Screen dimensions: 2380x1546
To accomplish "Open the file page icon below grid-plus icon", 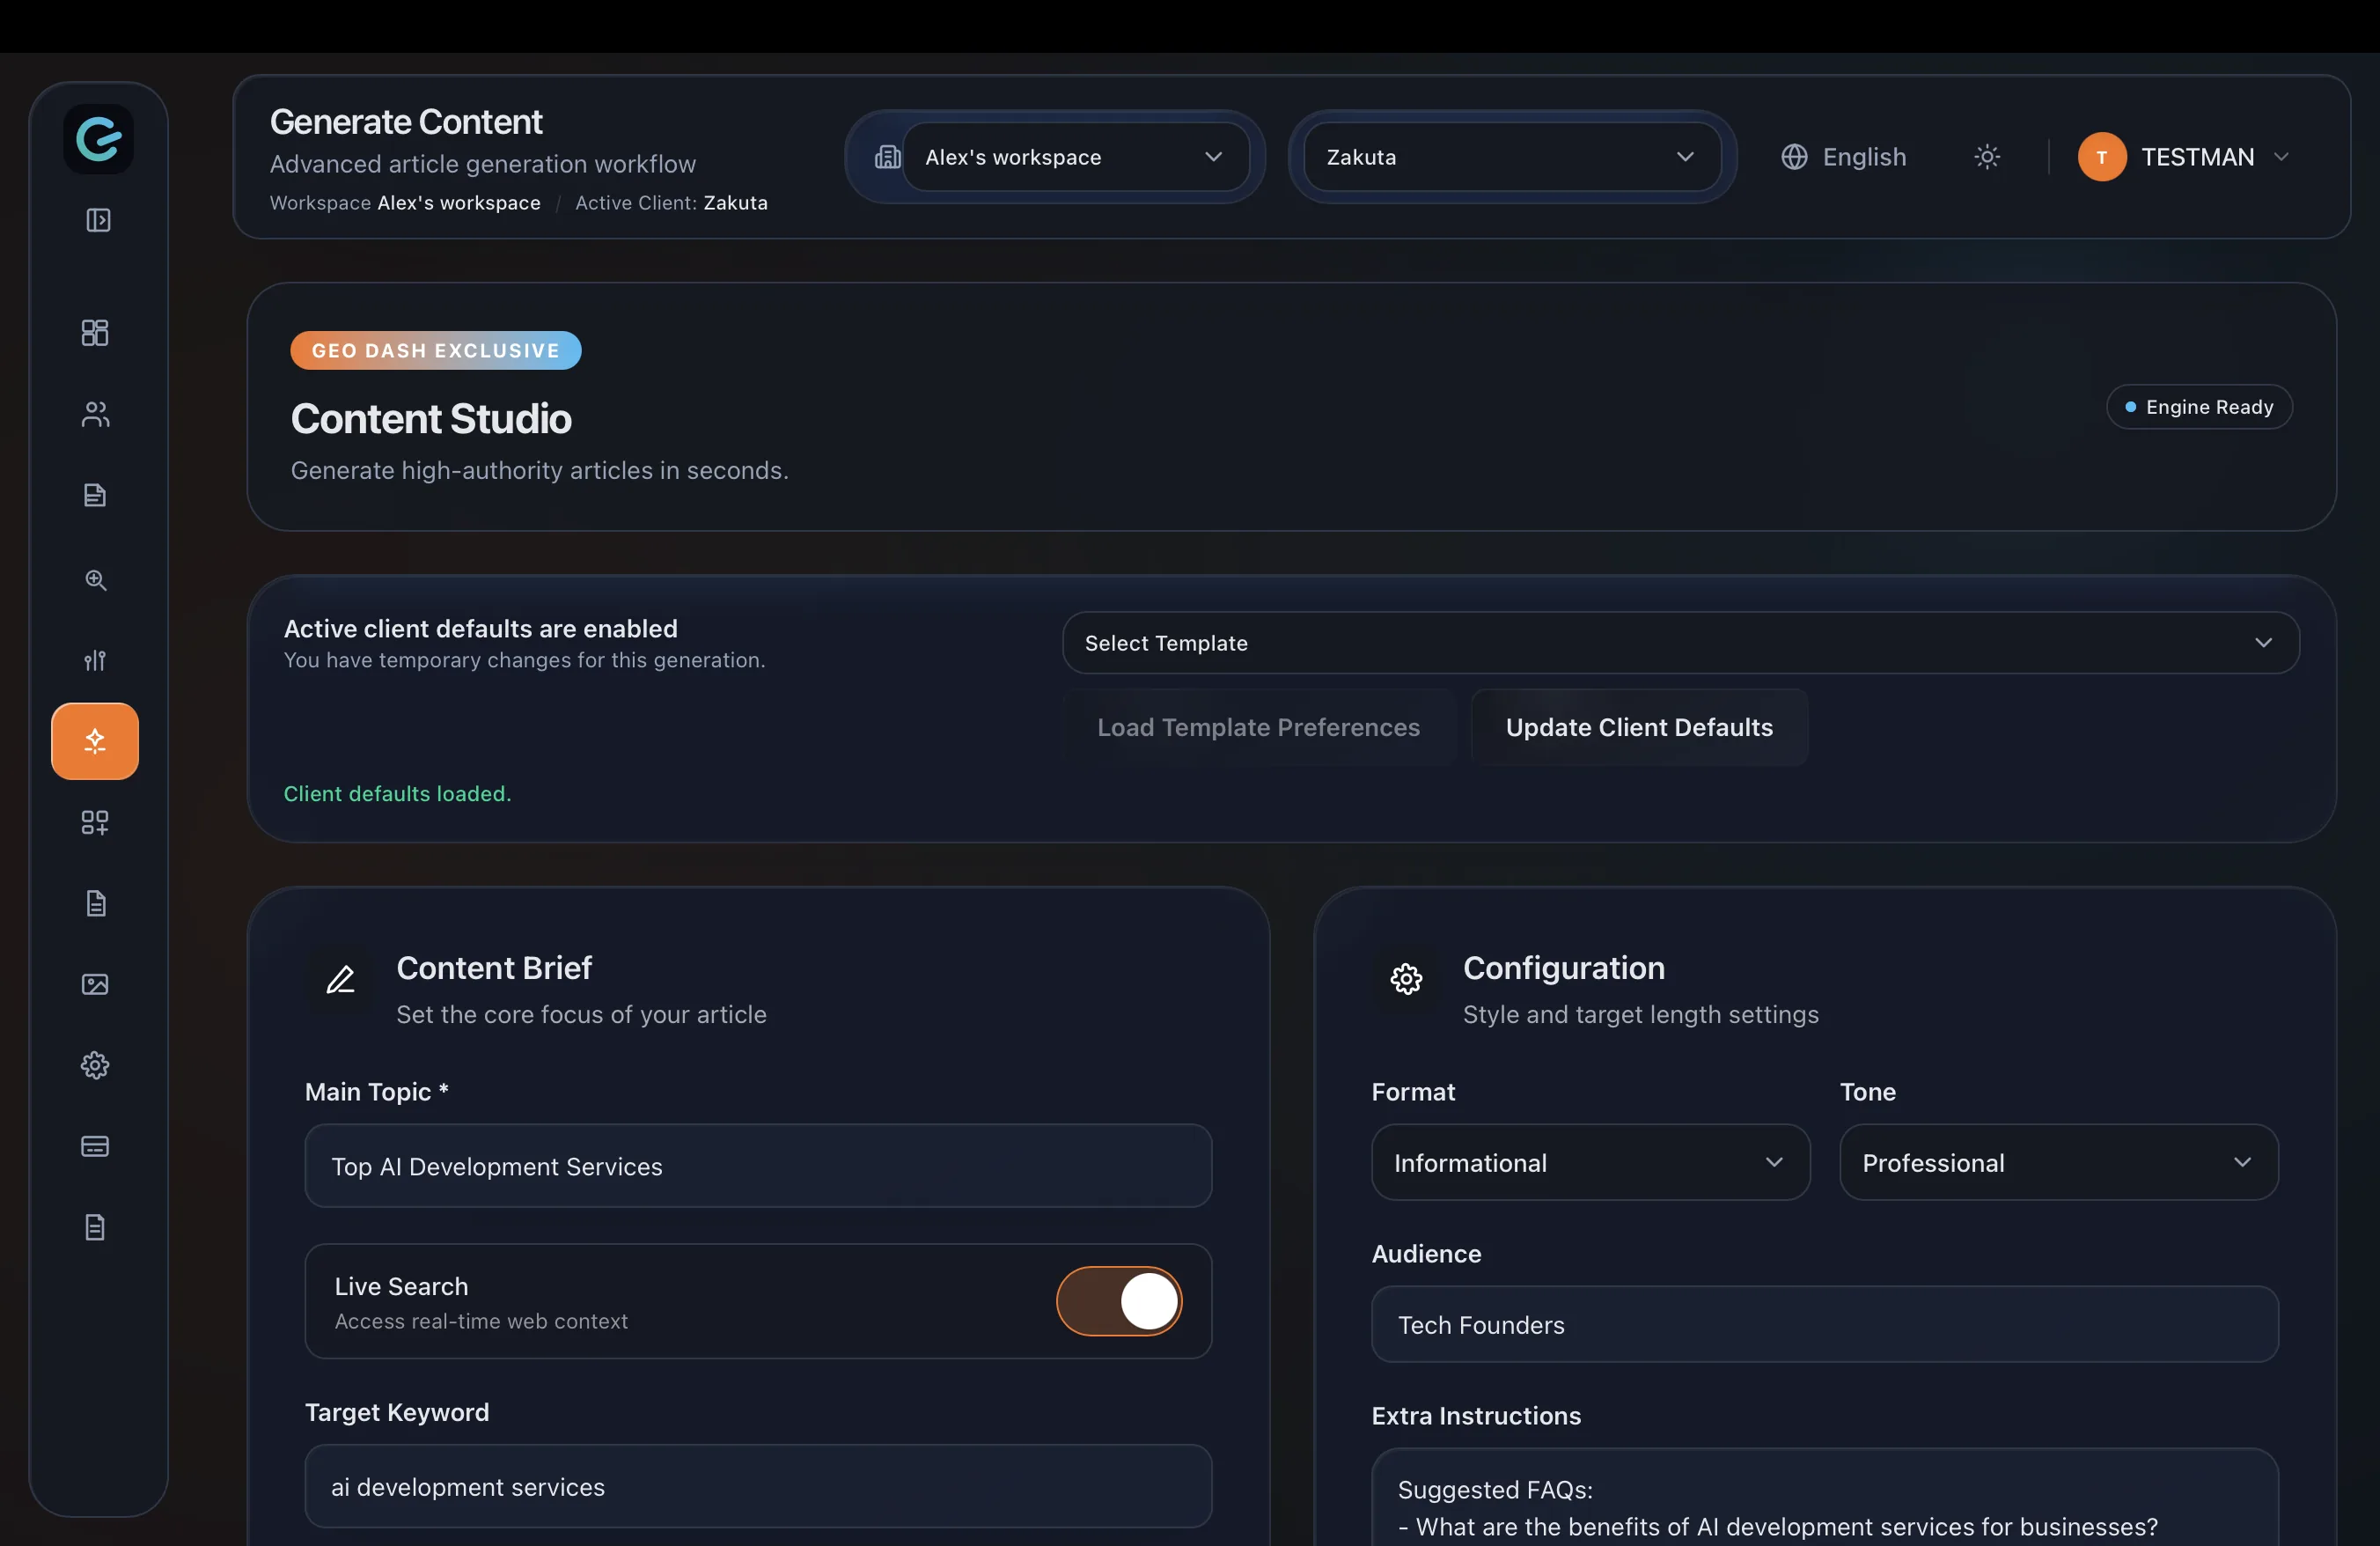I will click(x=95, y=903).
